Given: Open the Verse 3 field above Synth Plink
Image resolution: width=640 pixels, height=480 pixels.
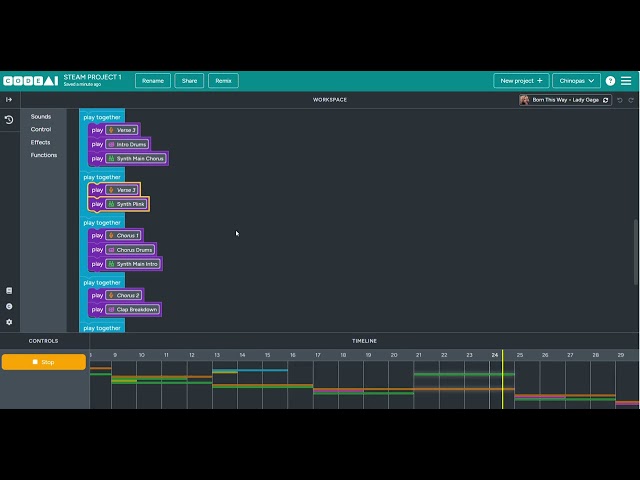Looking at the screenshot, I should (122, 190).
